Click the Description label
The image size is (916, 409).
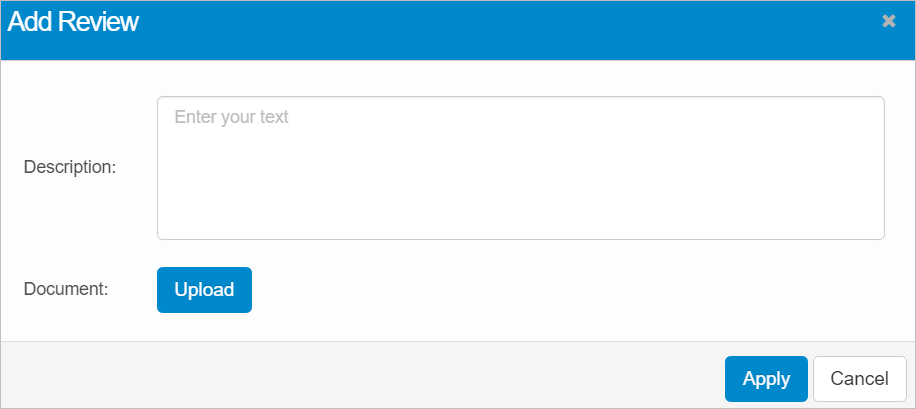tap(70, 167)
